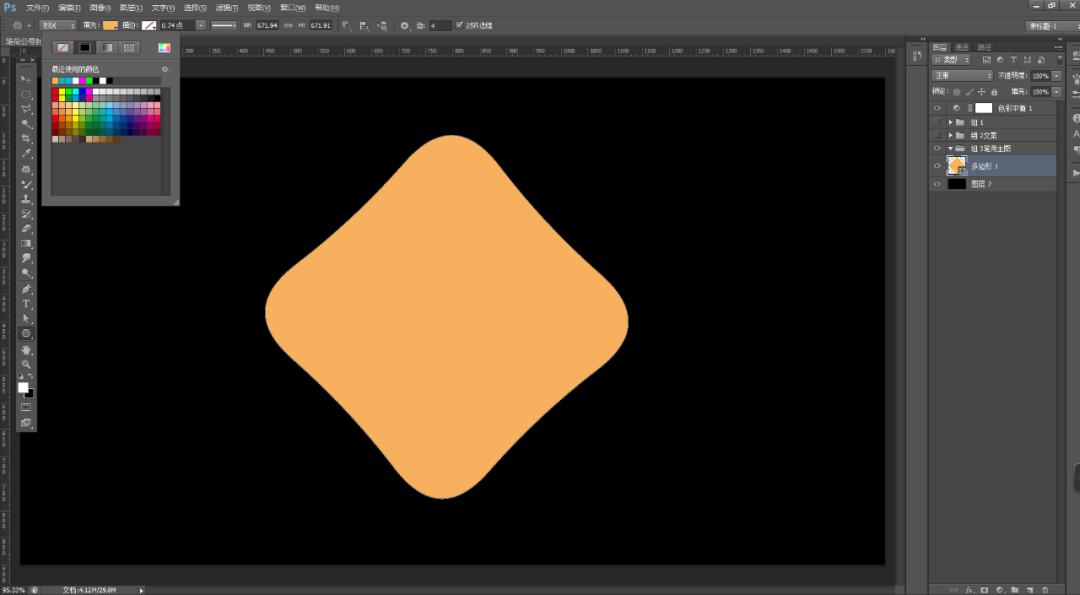The image size is (1080, 595).
Task: Click the Pen tool icon
Action: [x=27, y=288]
